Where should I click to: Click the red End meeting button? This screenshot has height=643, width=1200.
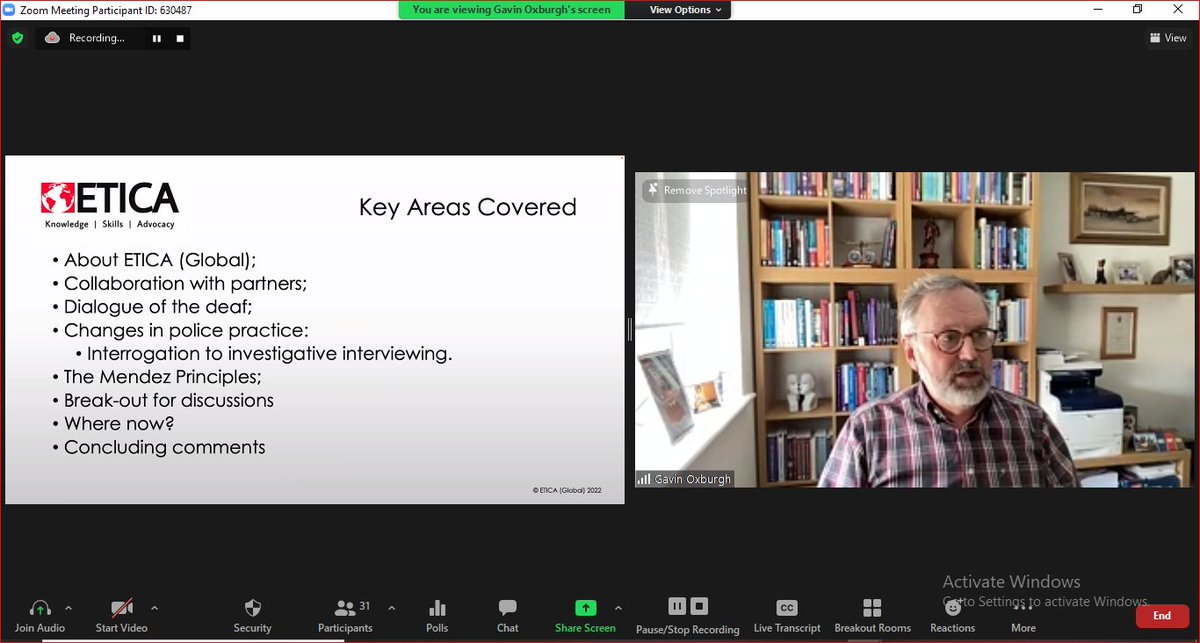pyautogui.click(x=1161, y=616)
